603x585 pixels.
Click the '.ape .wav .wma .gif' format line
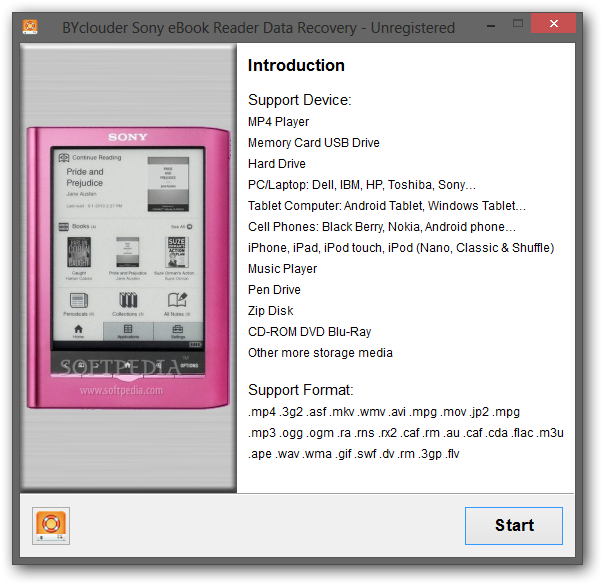click(x=354, y=454)
